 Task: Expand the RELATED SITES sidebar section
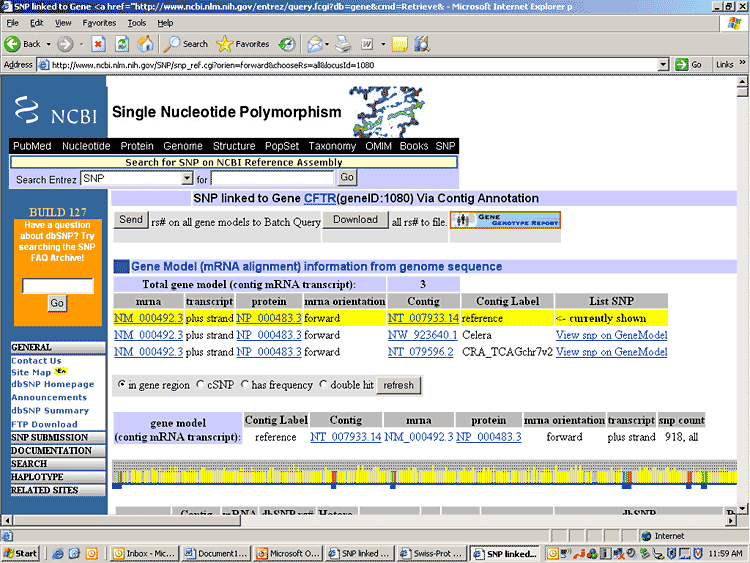click(58, 490)
